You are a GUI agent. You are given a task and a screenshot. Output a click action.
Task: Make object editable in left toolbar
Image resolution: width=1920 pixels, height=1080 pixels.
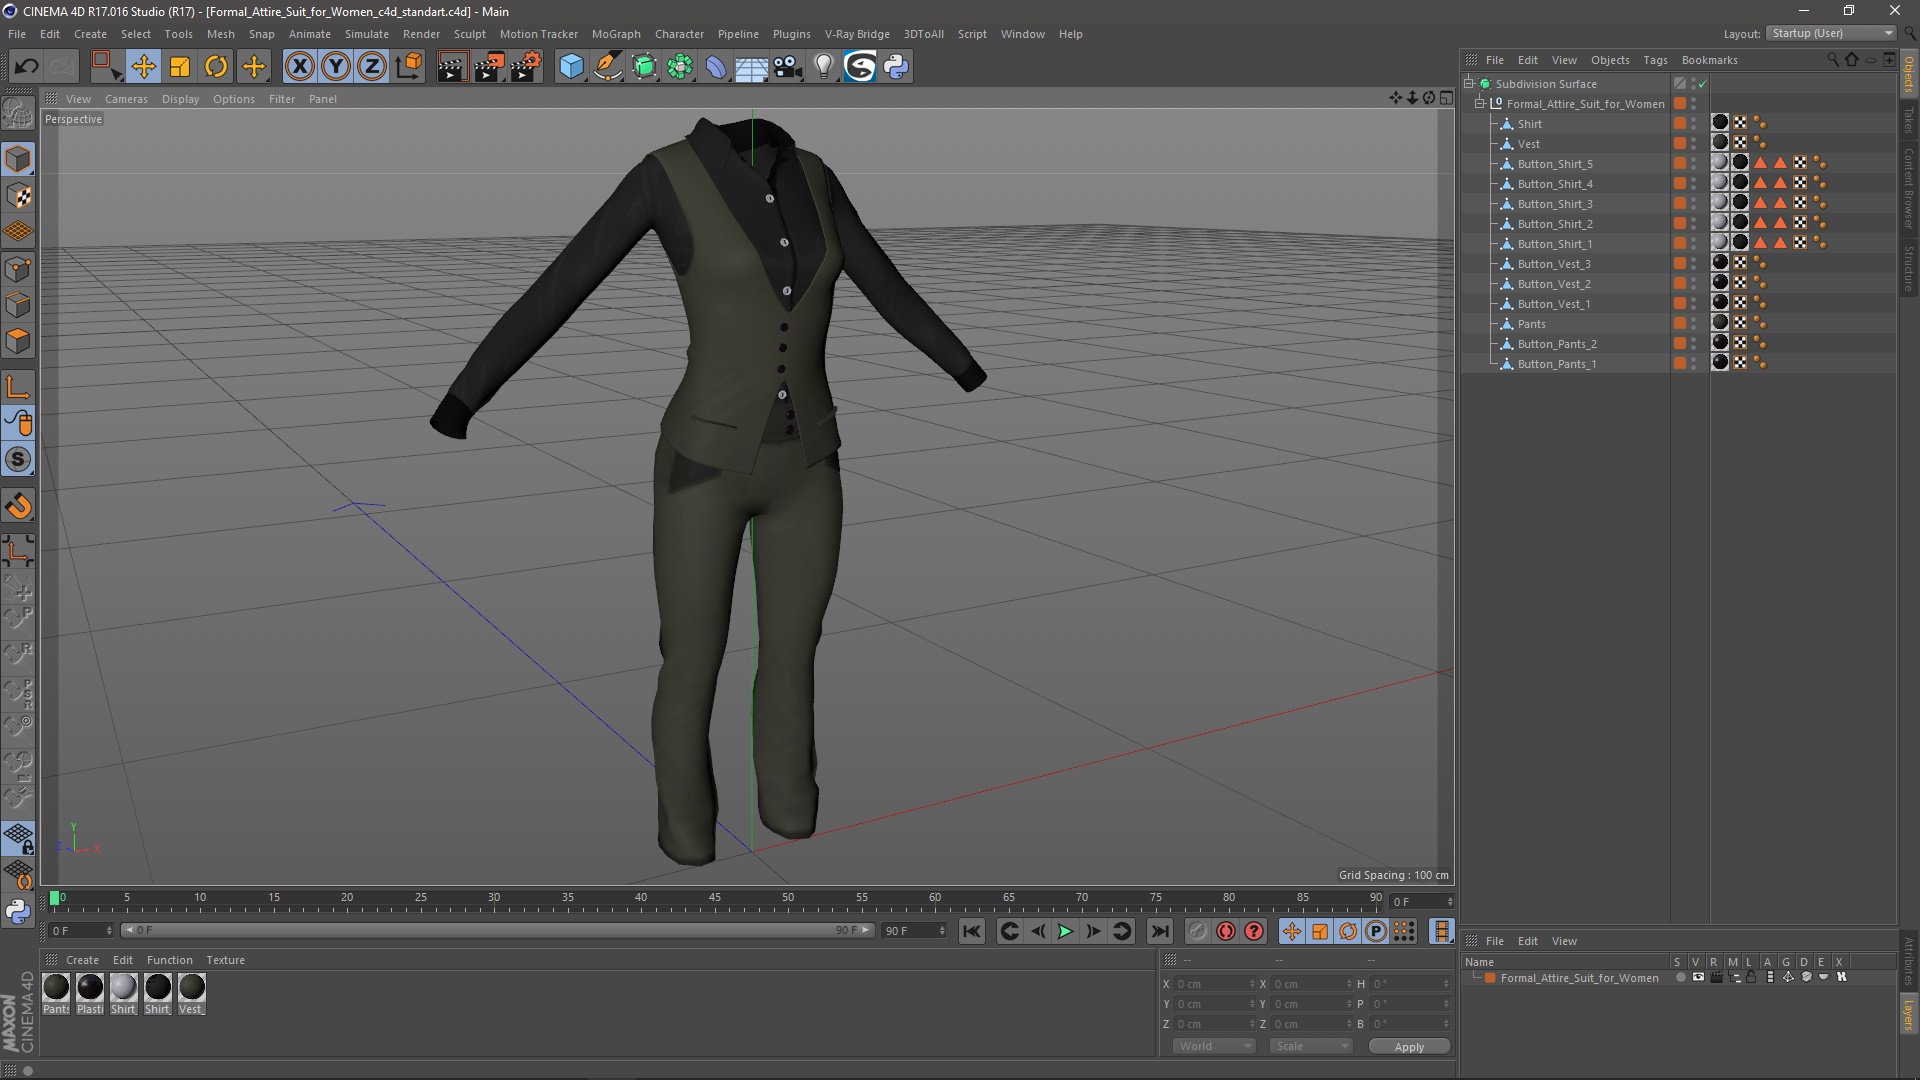click(x=18, y=113)
